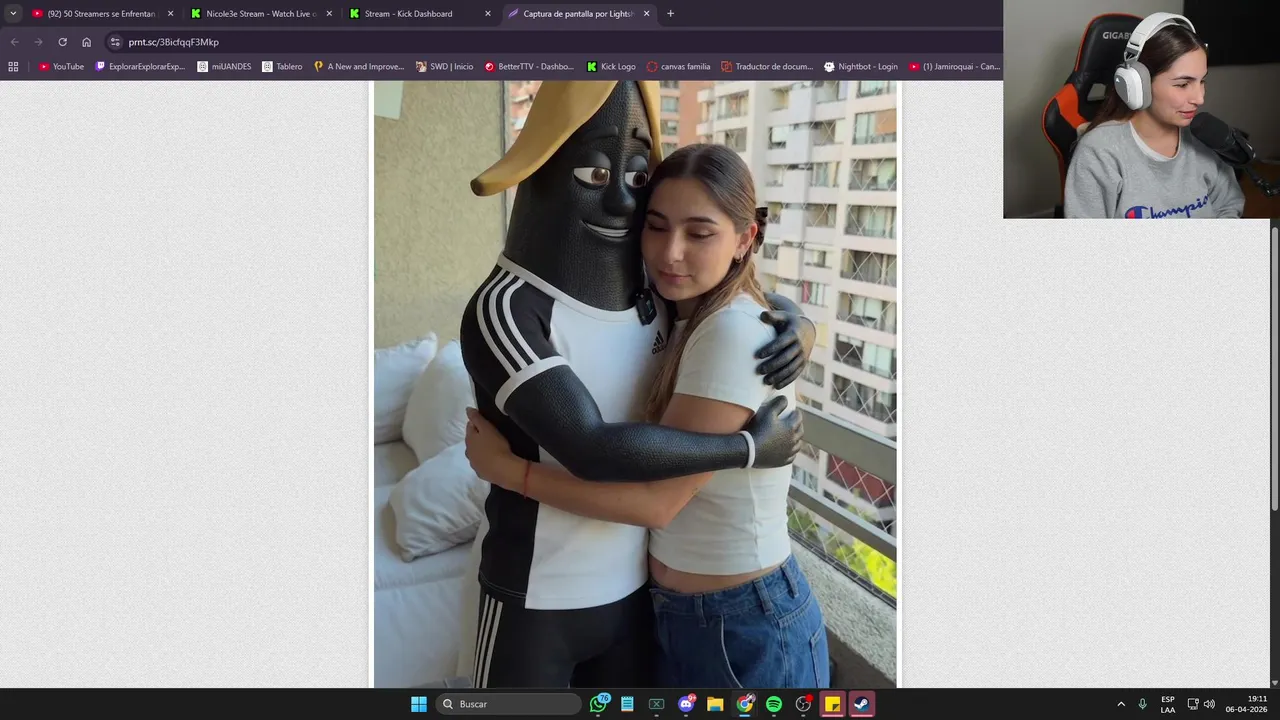Open OBS Studio from the taskbar
1280x720 pixels.
click(803, 704)
